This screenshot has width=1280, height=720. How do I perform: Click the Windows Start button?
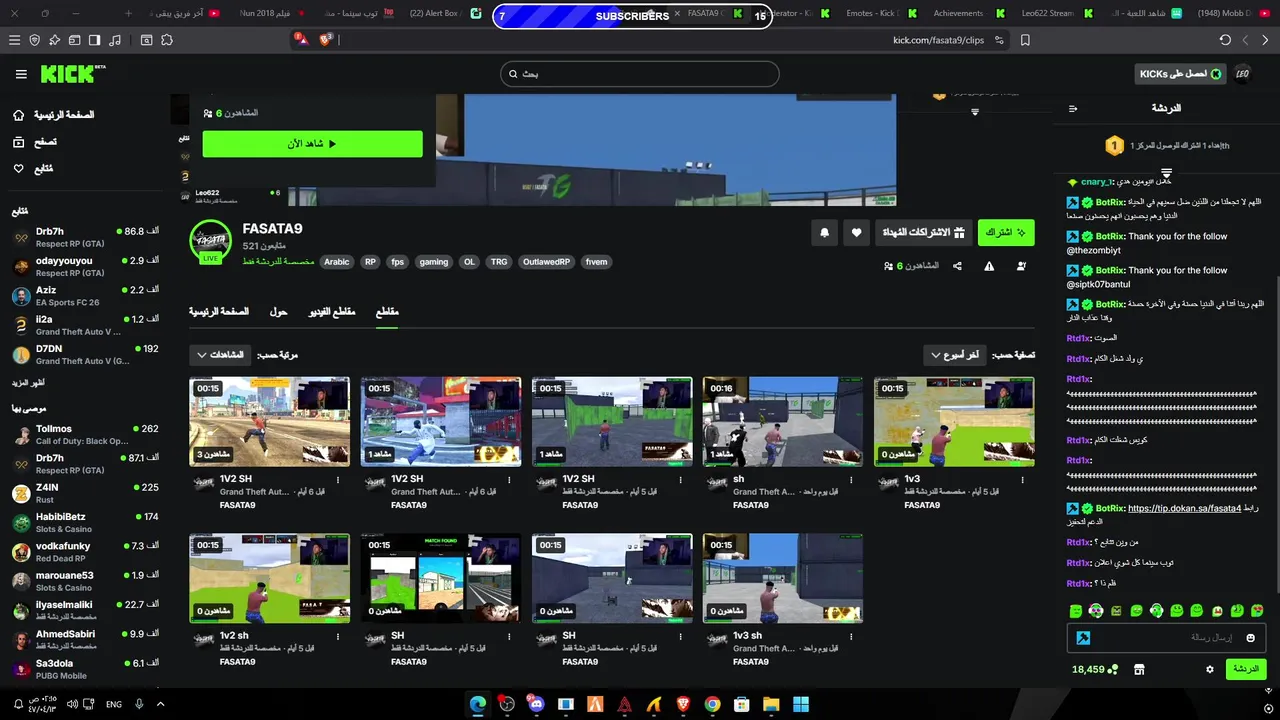[801, 704]
